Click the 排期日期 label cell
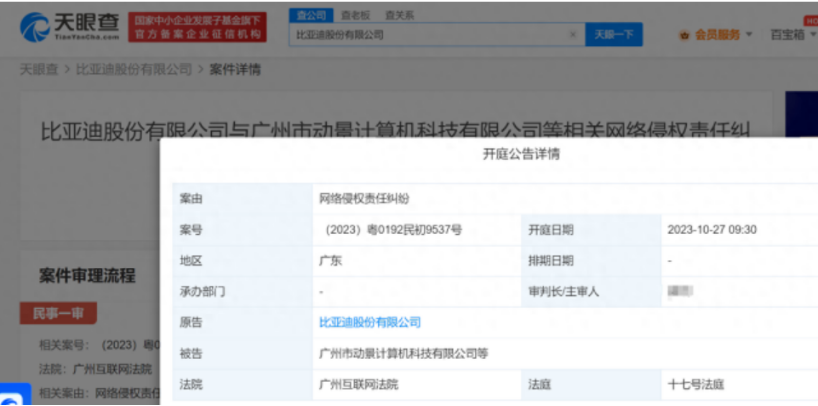 pos(591,260)
